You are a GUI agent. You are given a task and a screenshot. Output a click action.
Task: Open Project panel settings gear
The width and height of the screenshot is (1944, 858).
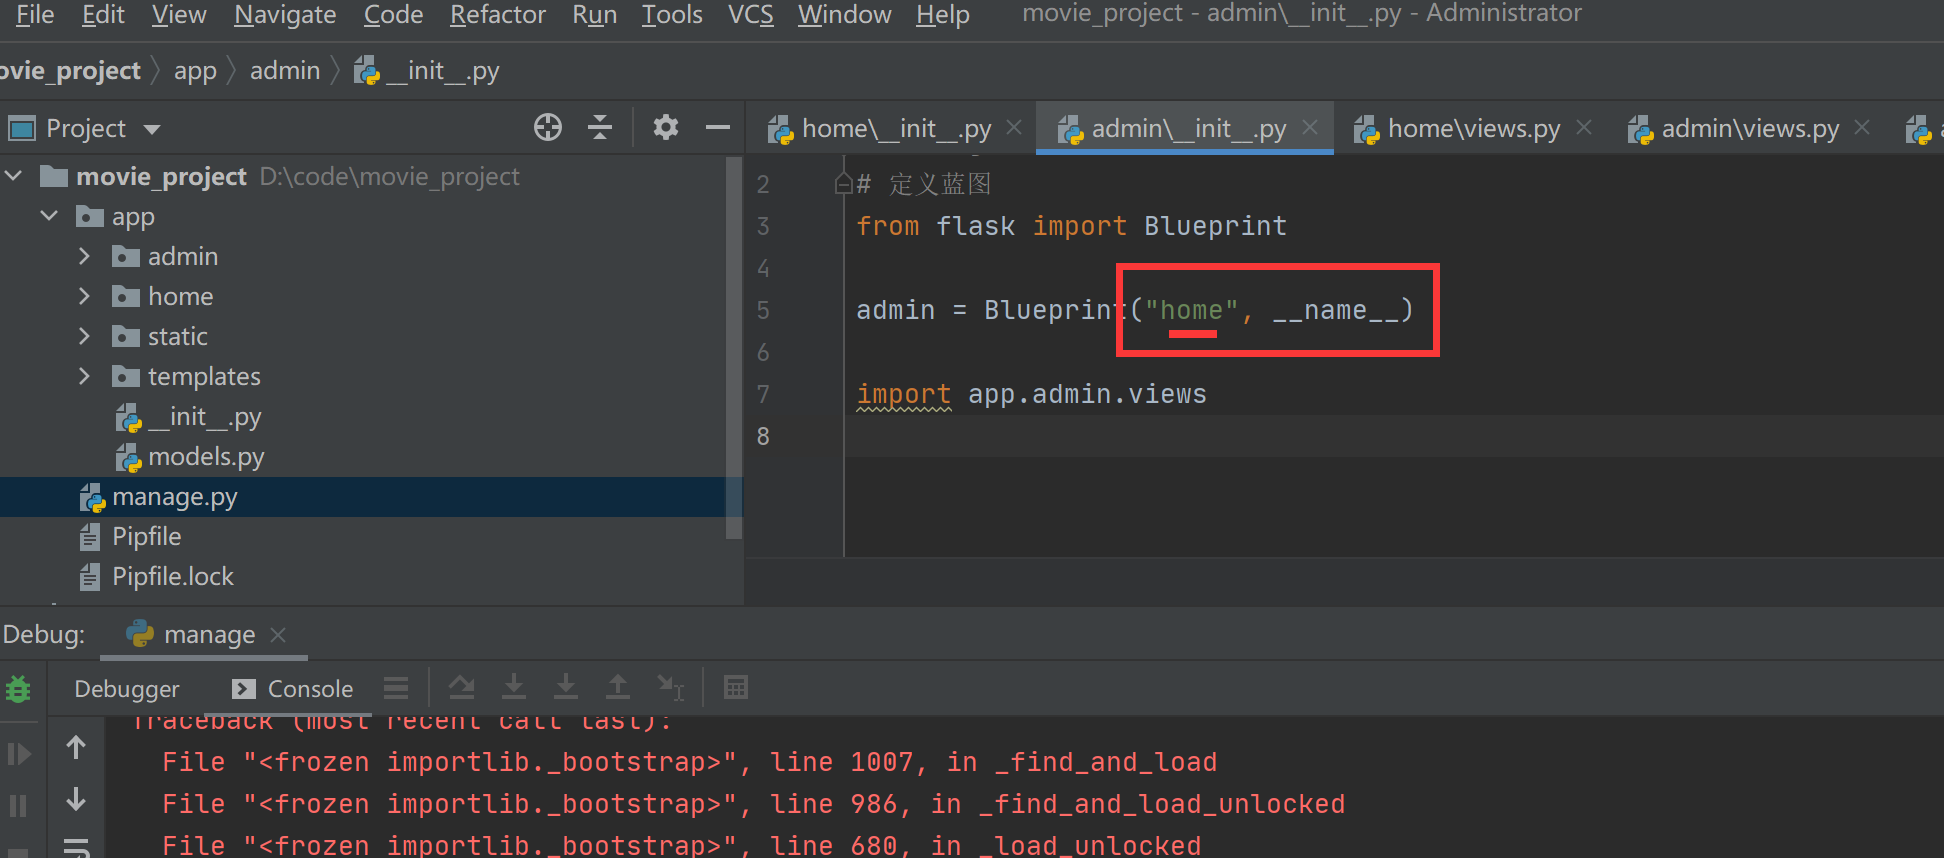(666, 127)
